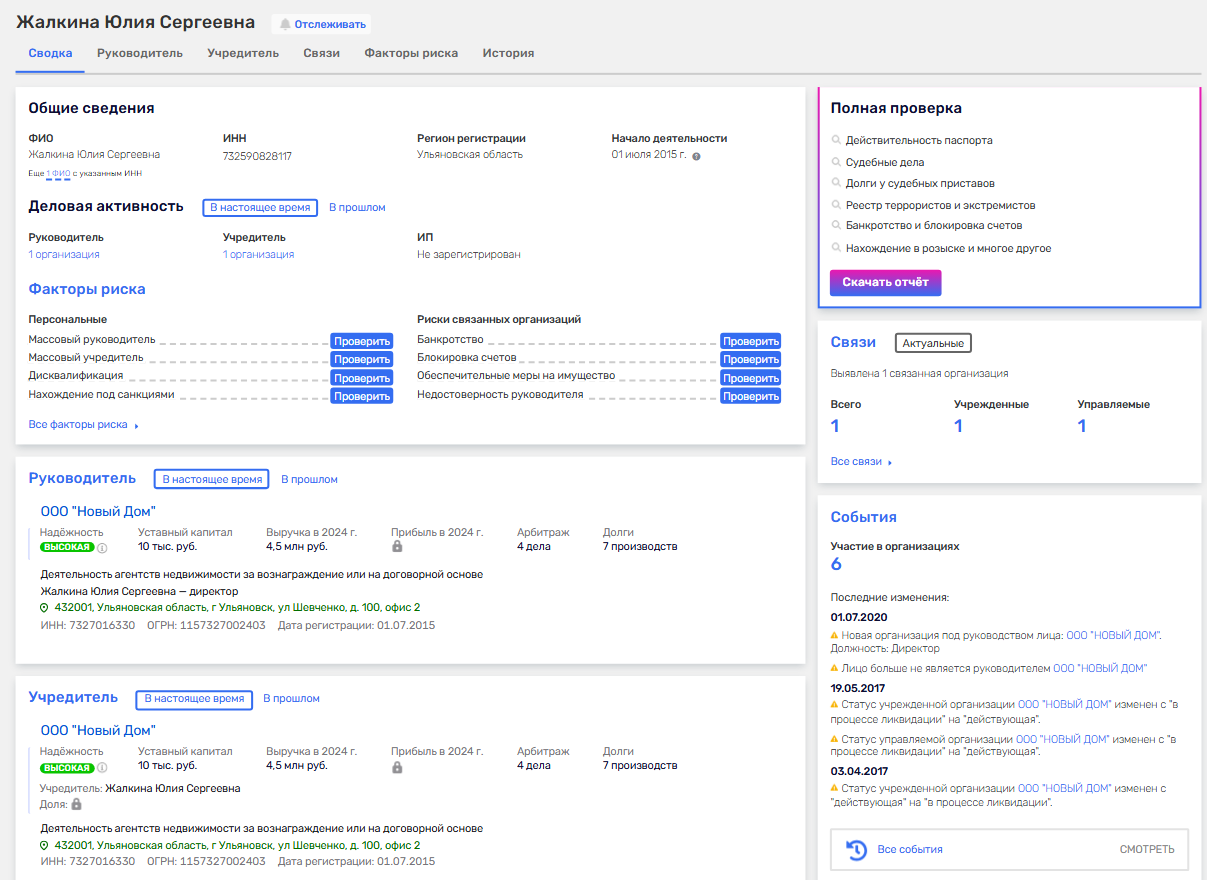Viewport: 1207px width, 880px height.
Task: Click the help icon next to 01 июля 2015 г.
Action: coord(696,156)
